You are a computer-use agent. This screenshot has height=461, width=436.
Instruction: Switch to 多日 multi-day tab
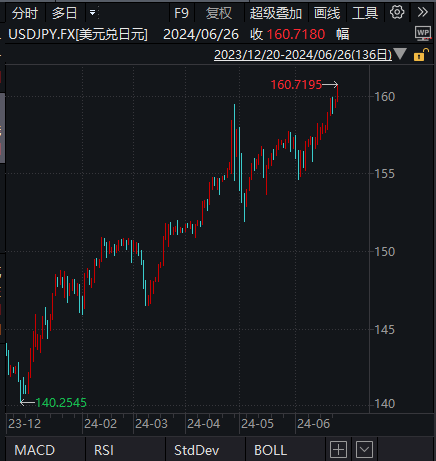tap(65, 13)
